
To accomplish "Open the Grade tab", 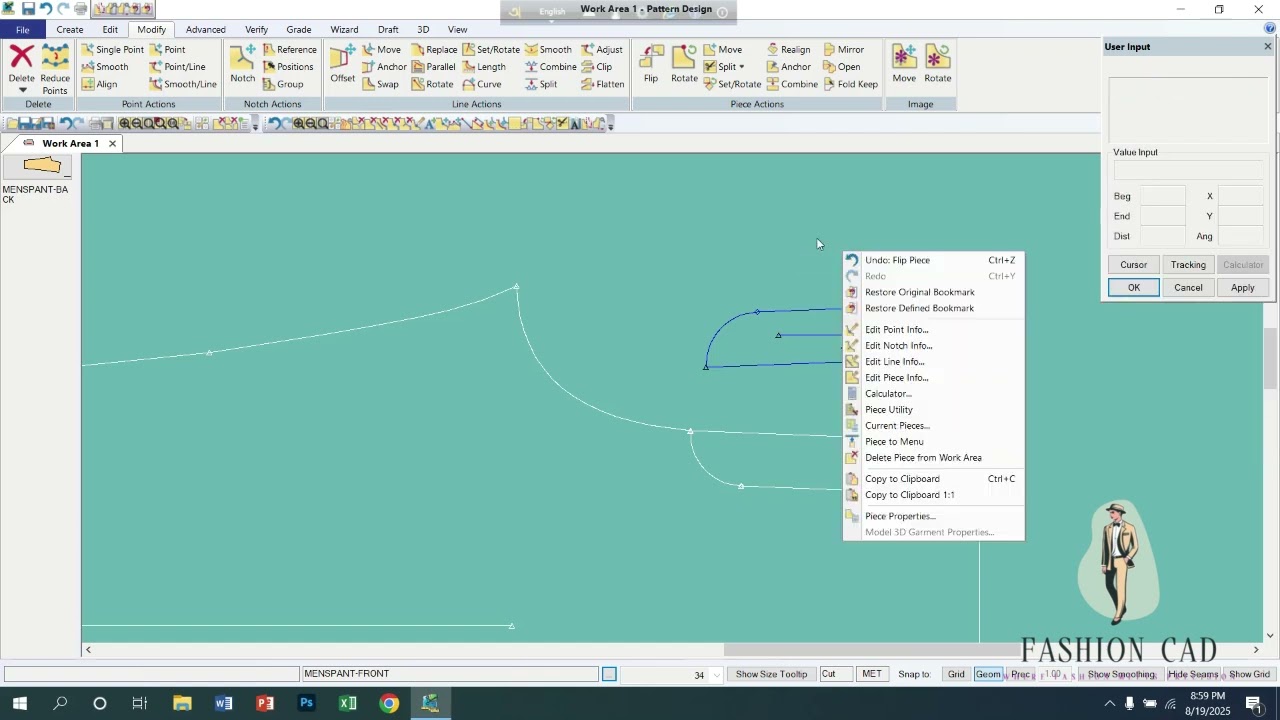I will [298, 30].
